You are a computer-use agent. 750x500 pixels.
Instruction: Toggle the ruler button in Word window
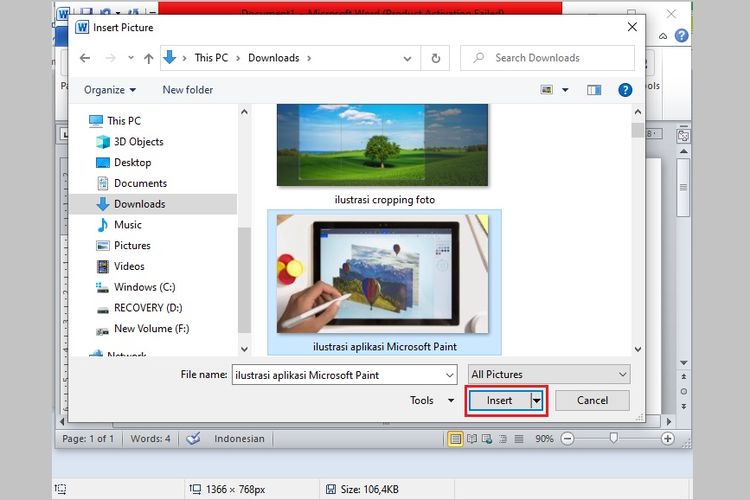[683, 136]
